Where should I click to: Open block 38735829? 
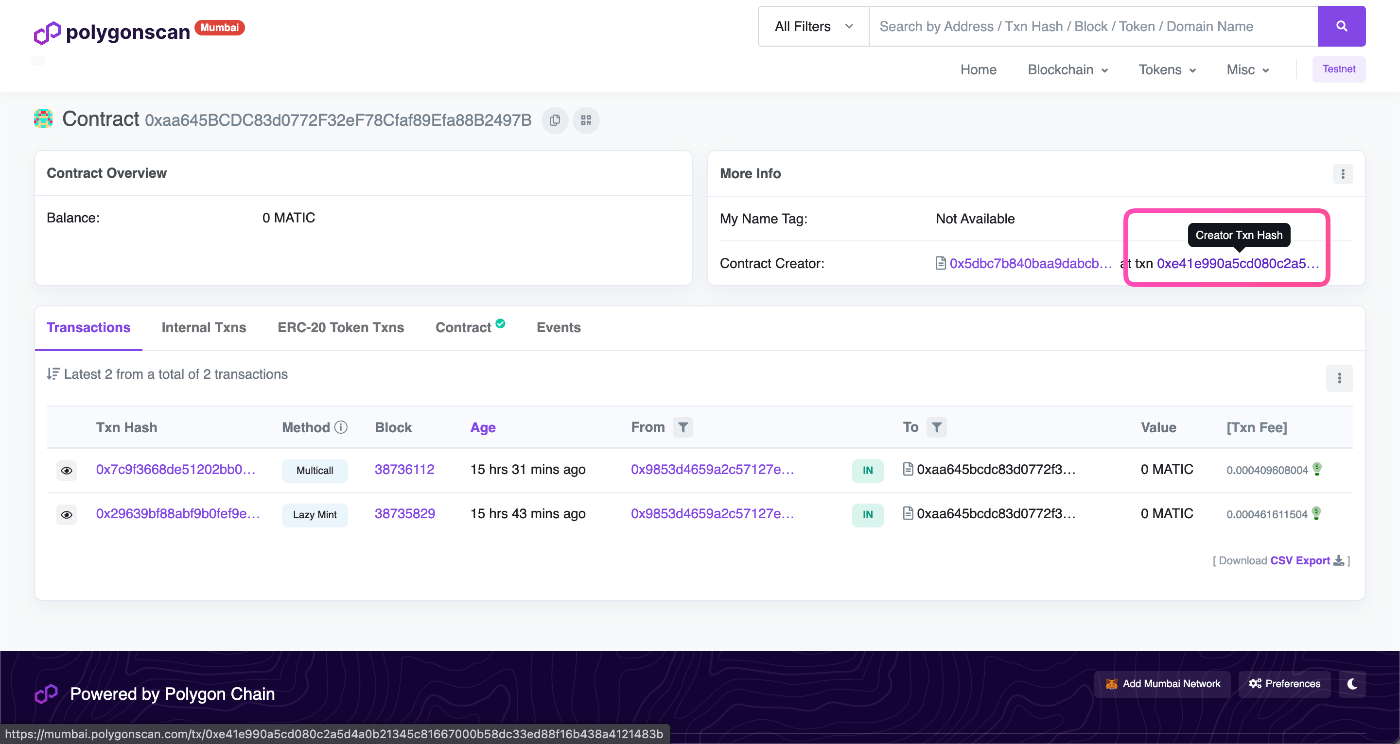[405, 513]
